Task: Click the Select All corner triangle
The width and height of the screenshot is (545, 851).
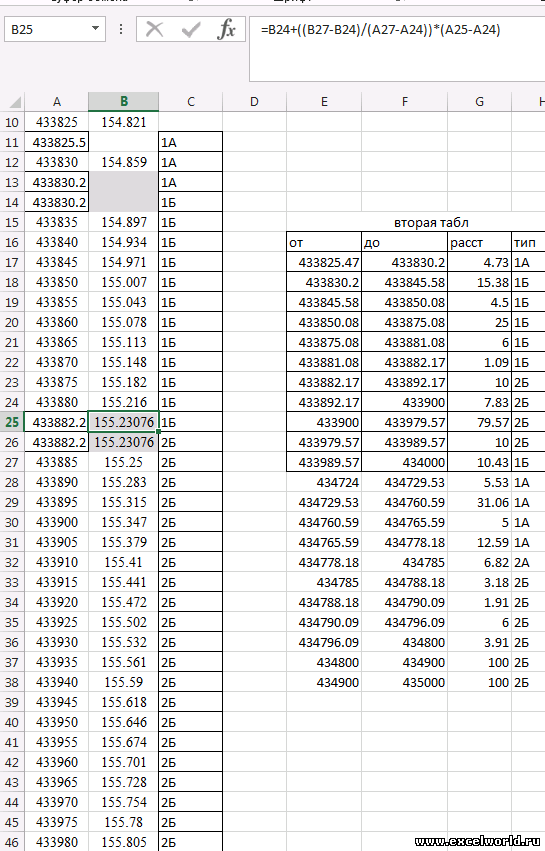Action: (15, 102)
